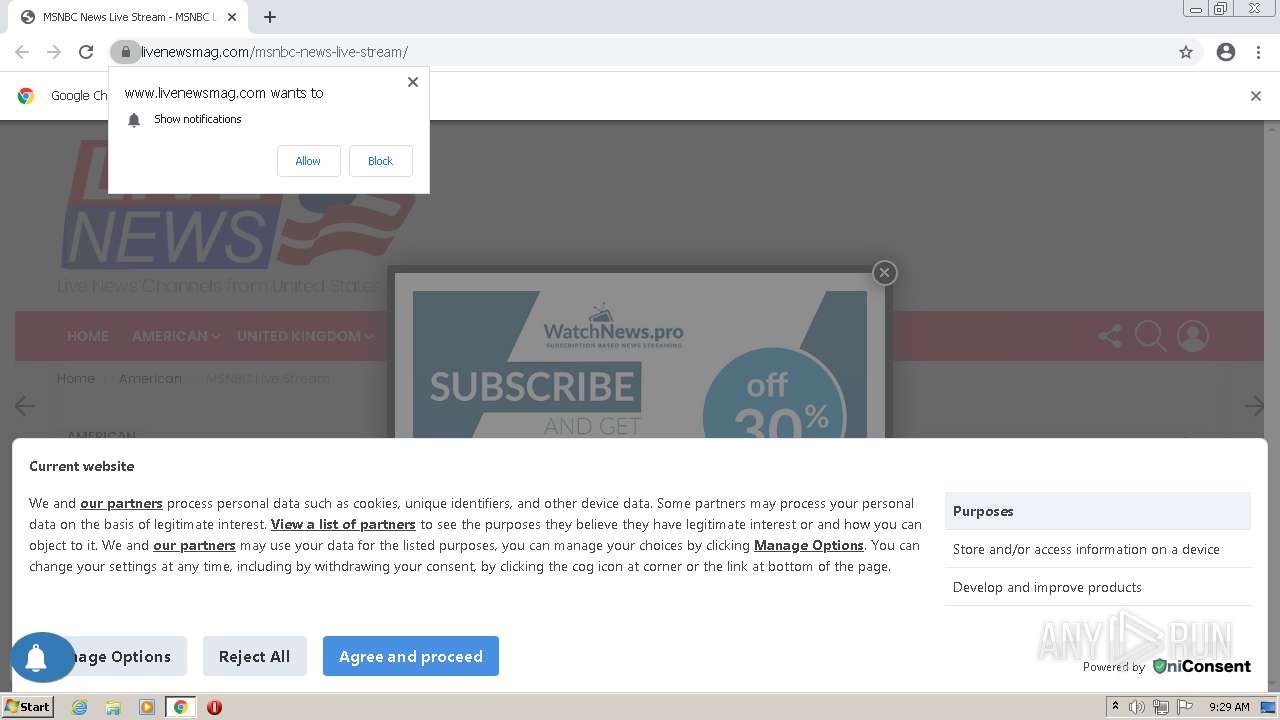Click the UniConsent logo link
Viewport: 1280px width, 720px height.
[x=1202, y=666]
